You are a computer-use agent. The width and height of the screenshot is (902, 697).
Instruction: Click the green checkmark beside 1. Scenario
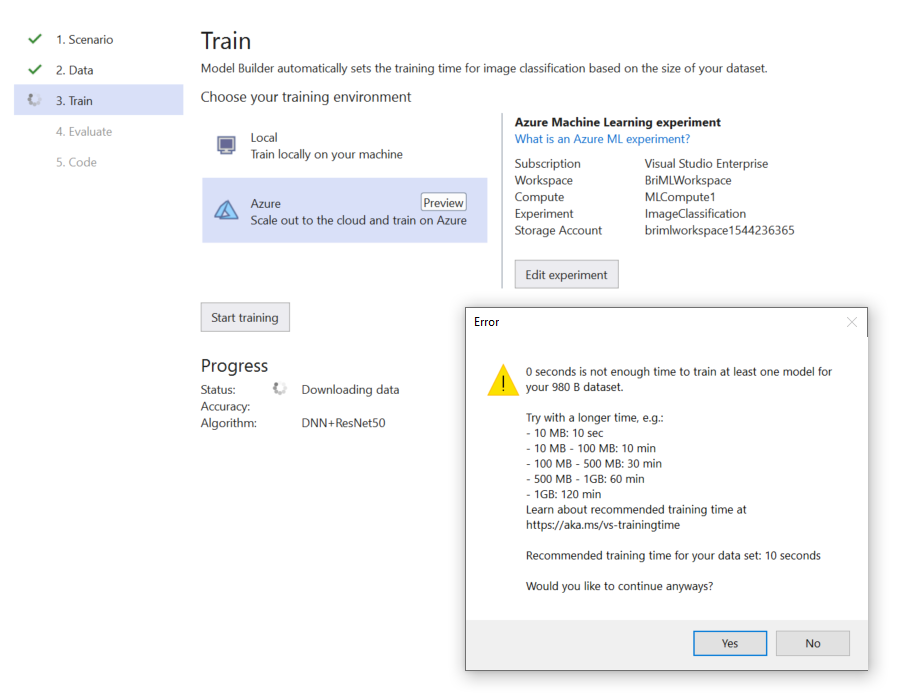(35, 39)
